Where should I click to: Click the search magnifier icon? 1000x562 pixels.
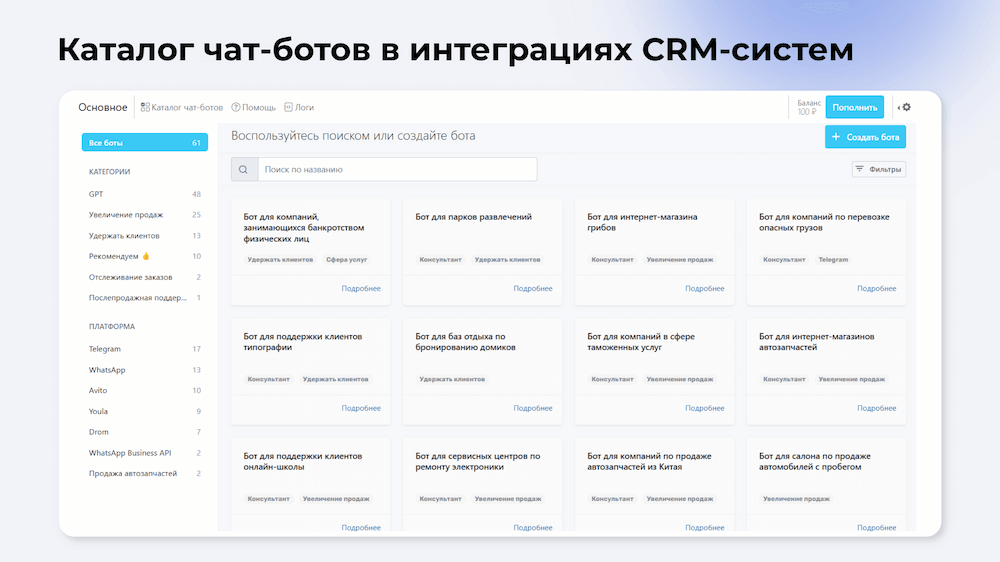coord(244,170)
